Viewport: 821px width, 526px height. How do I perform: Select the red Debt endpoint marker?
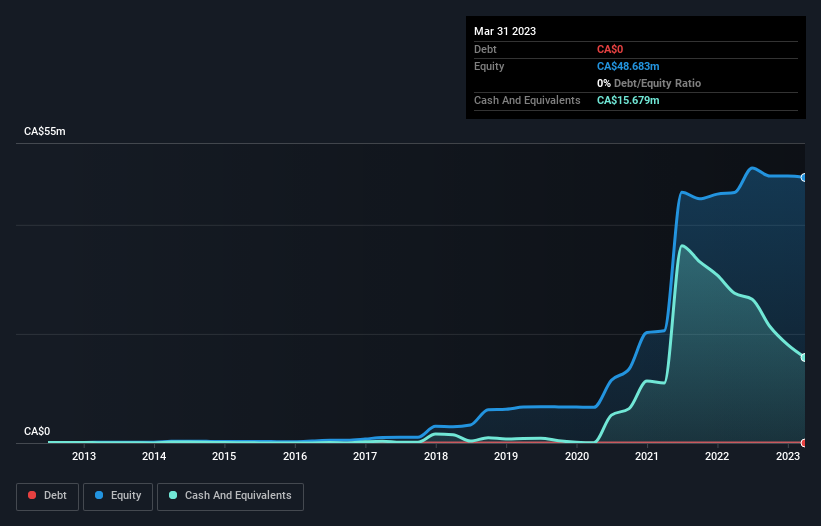804,443
